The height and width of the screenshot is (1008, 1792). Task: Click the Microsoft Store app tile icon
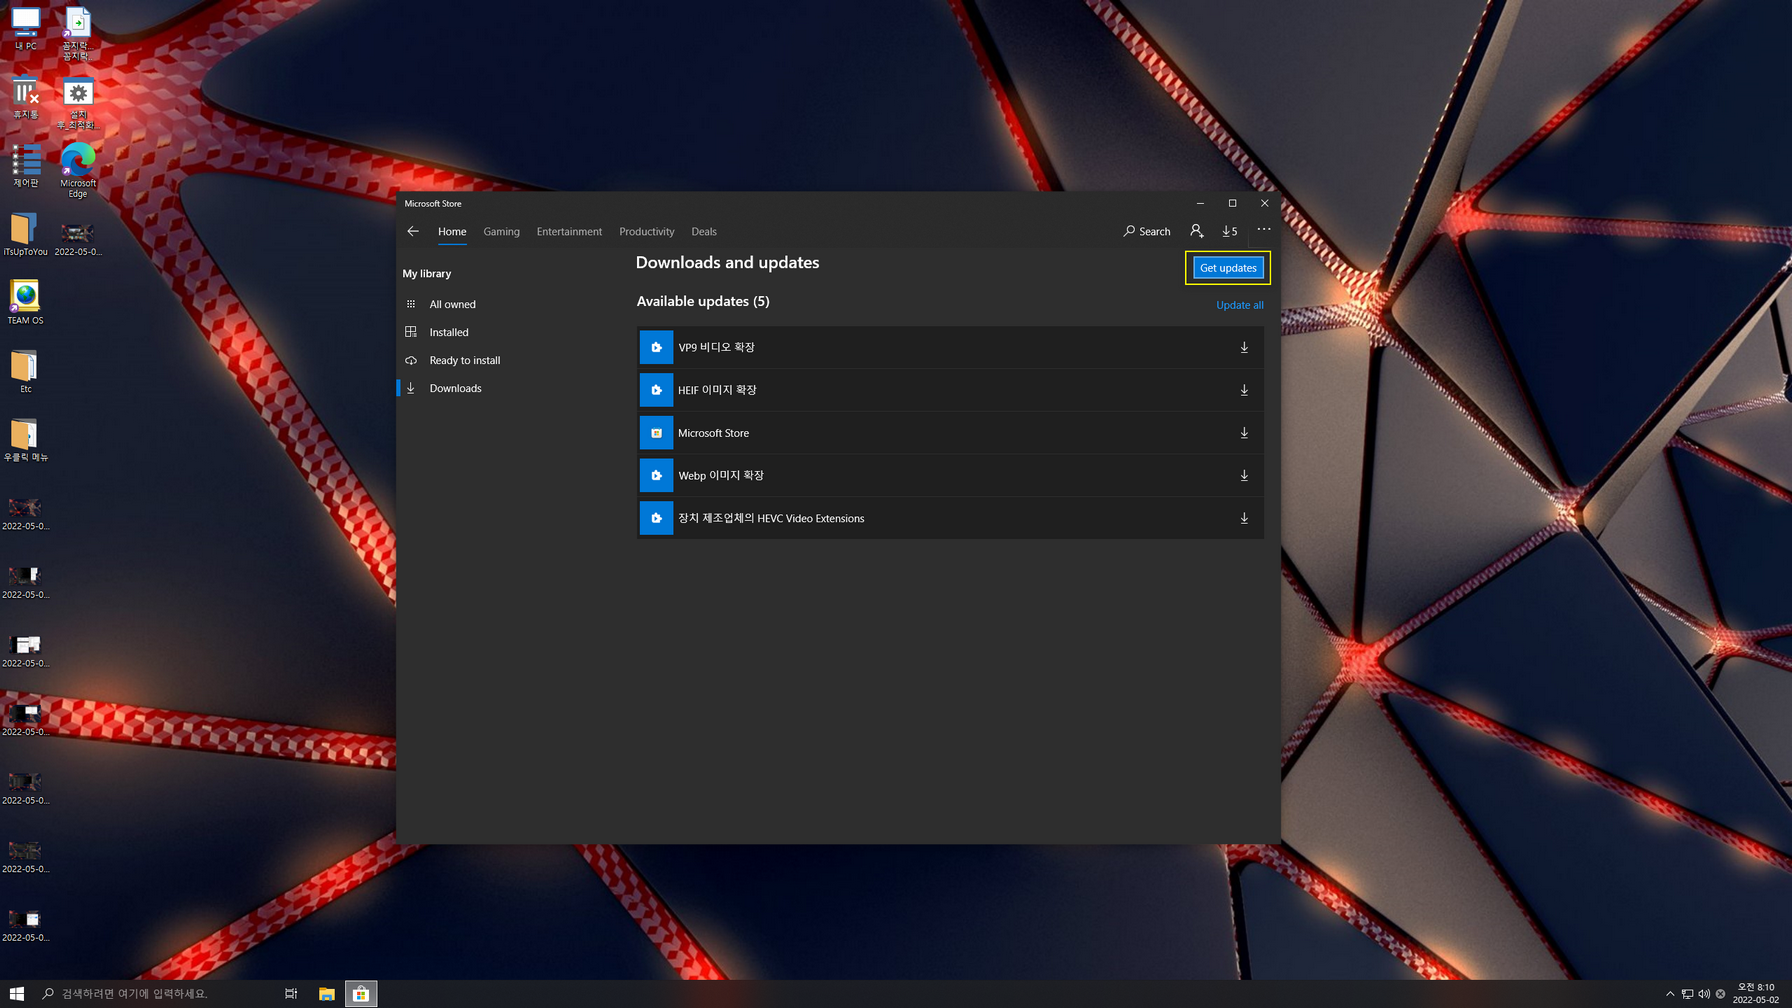click(x=656, y=433)
